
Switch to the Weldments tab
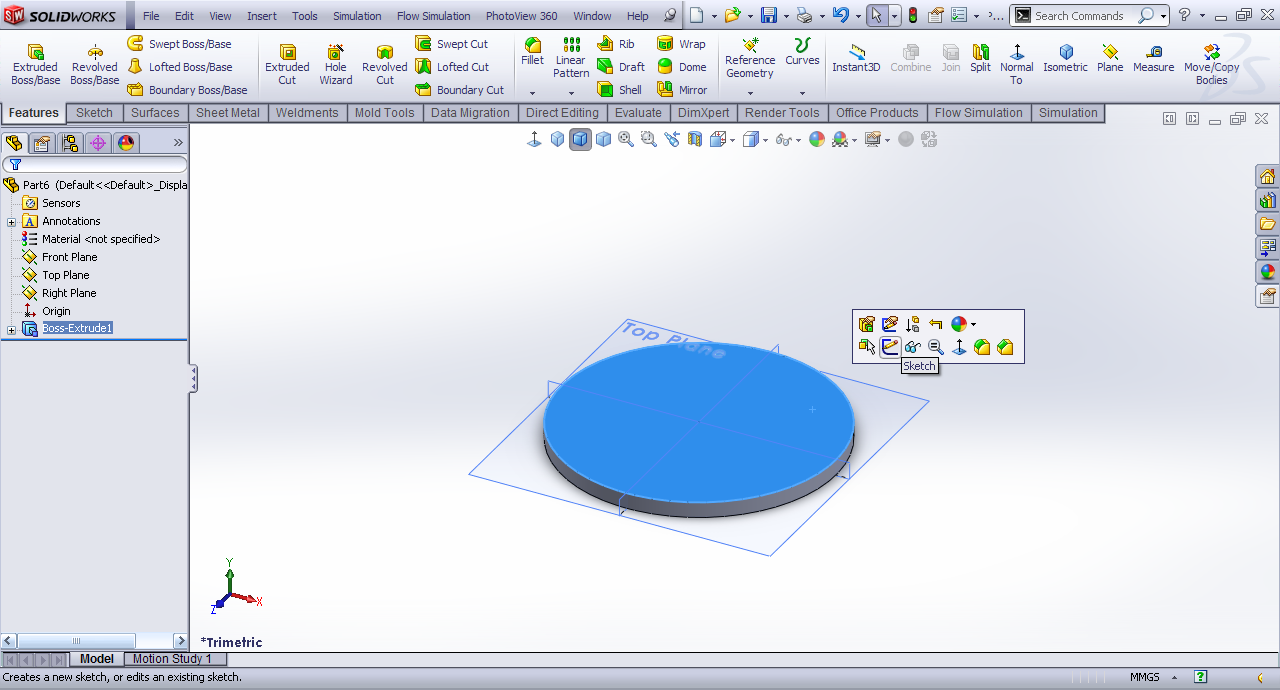307,113
